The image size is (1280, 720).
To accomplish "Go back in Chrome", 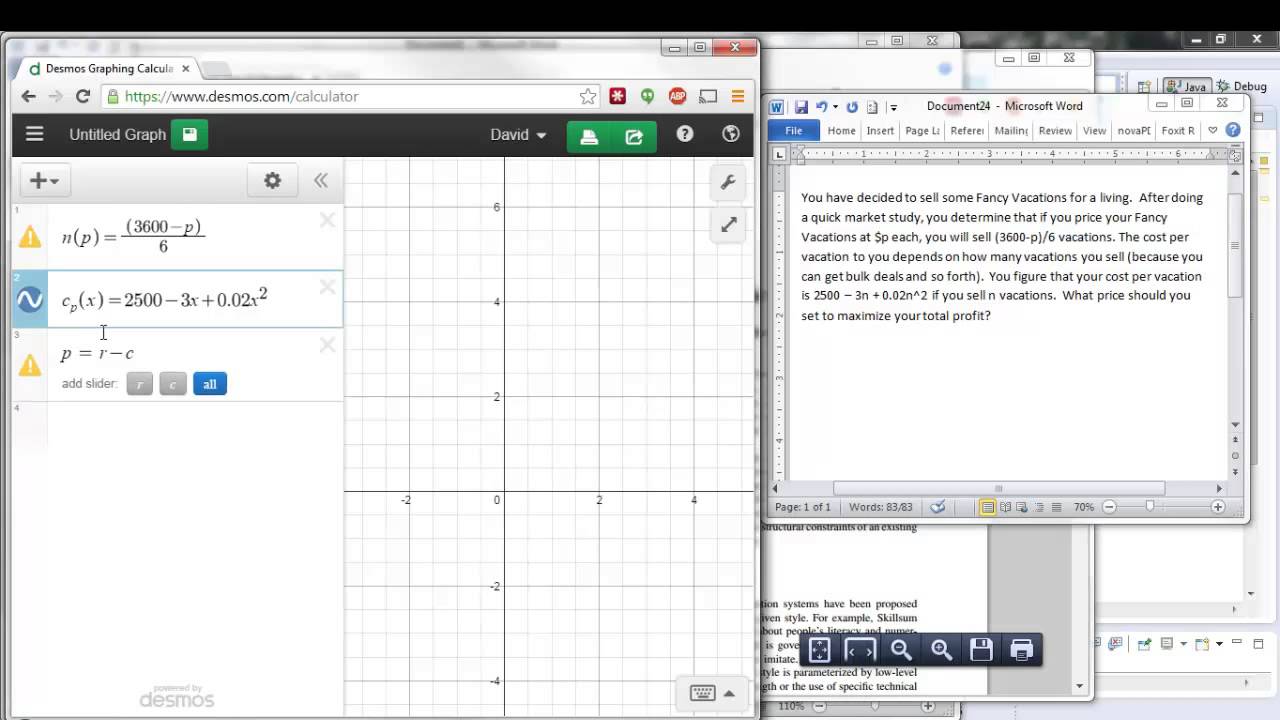I will coord(28,96).
